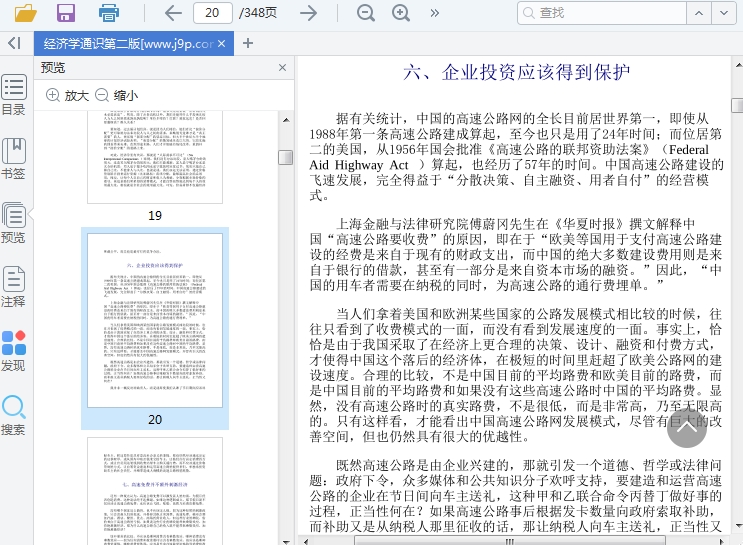Image resolution: width=743 pixels, height=545 pixels.
Task: Go to next page with right arrow
Action: tap(309, 13)
